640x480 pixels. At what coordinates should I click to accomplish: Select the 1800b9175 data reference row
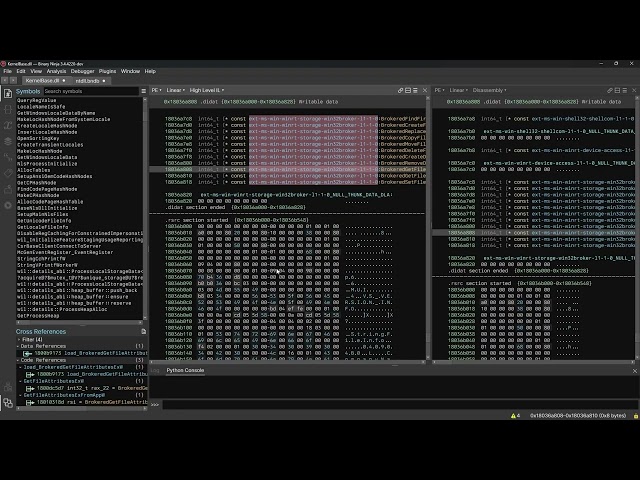click(82, 353)
